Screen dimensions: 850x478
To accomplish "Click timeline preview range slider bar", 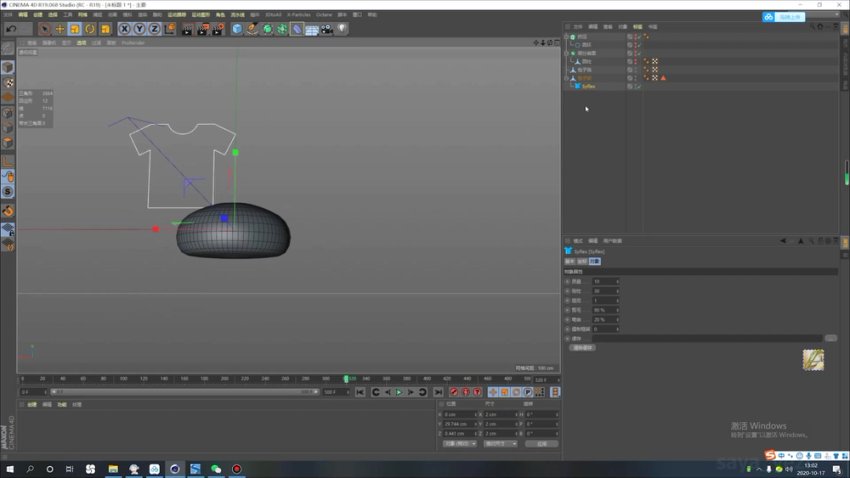I will [185, 392].
